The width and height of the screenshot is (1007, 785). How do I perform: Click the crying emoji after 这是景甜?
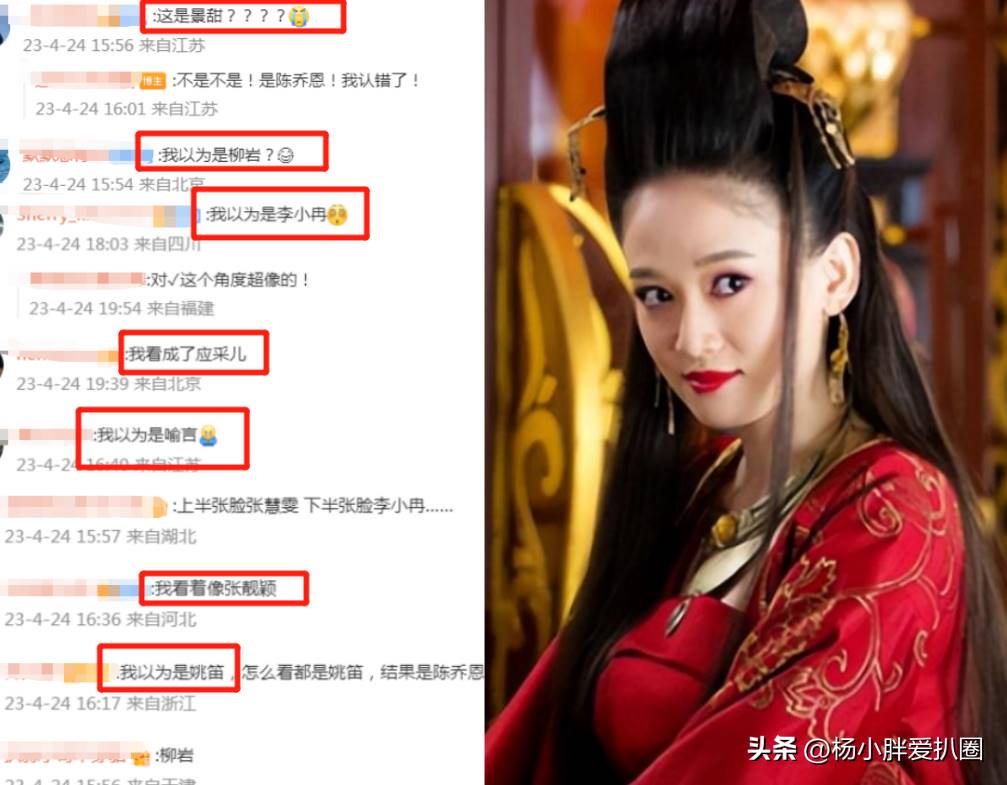[x=299, y=17]
